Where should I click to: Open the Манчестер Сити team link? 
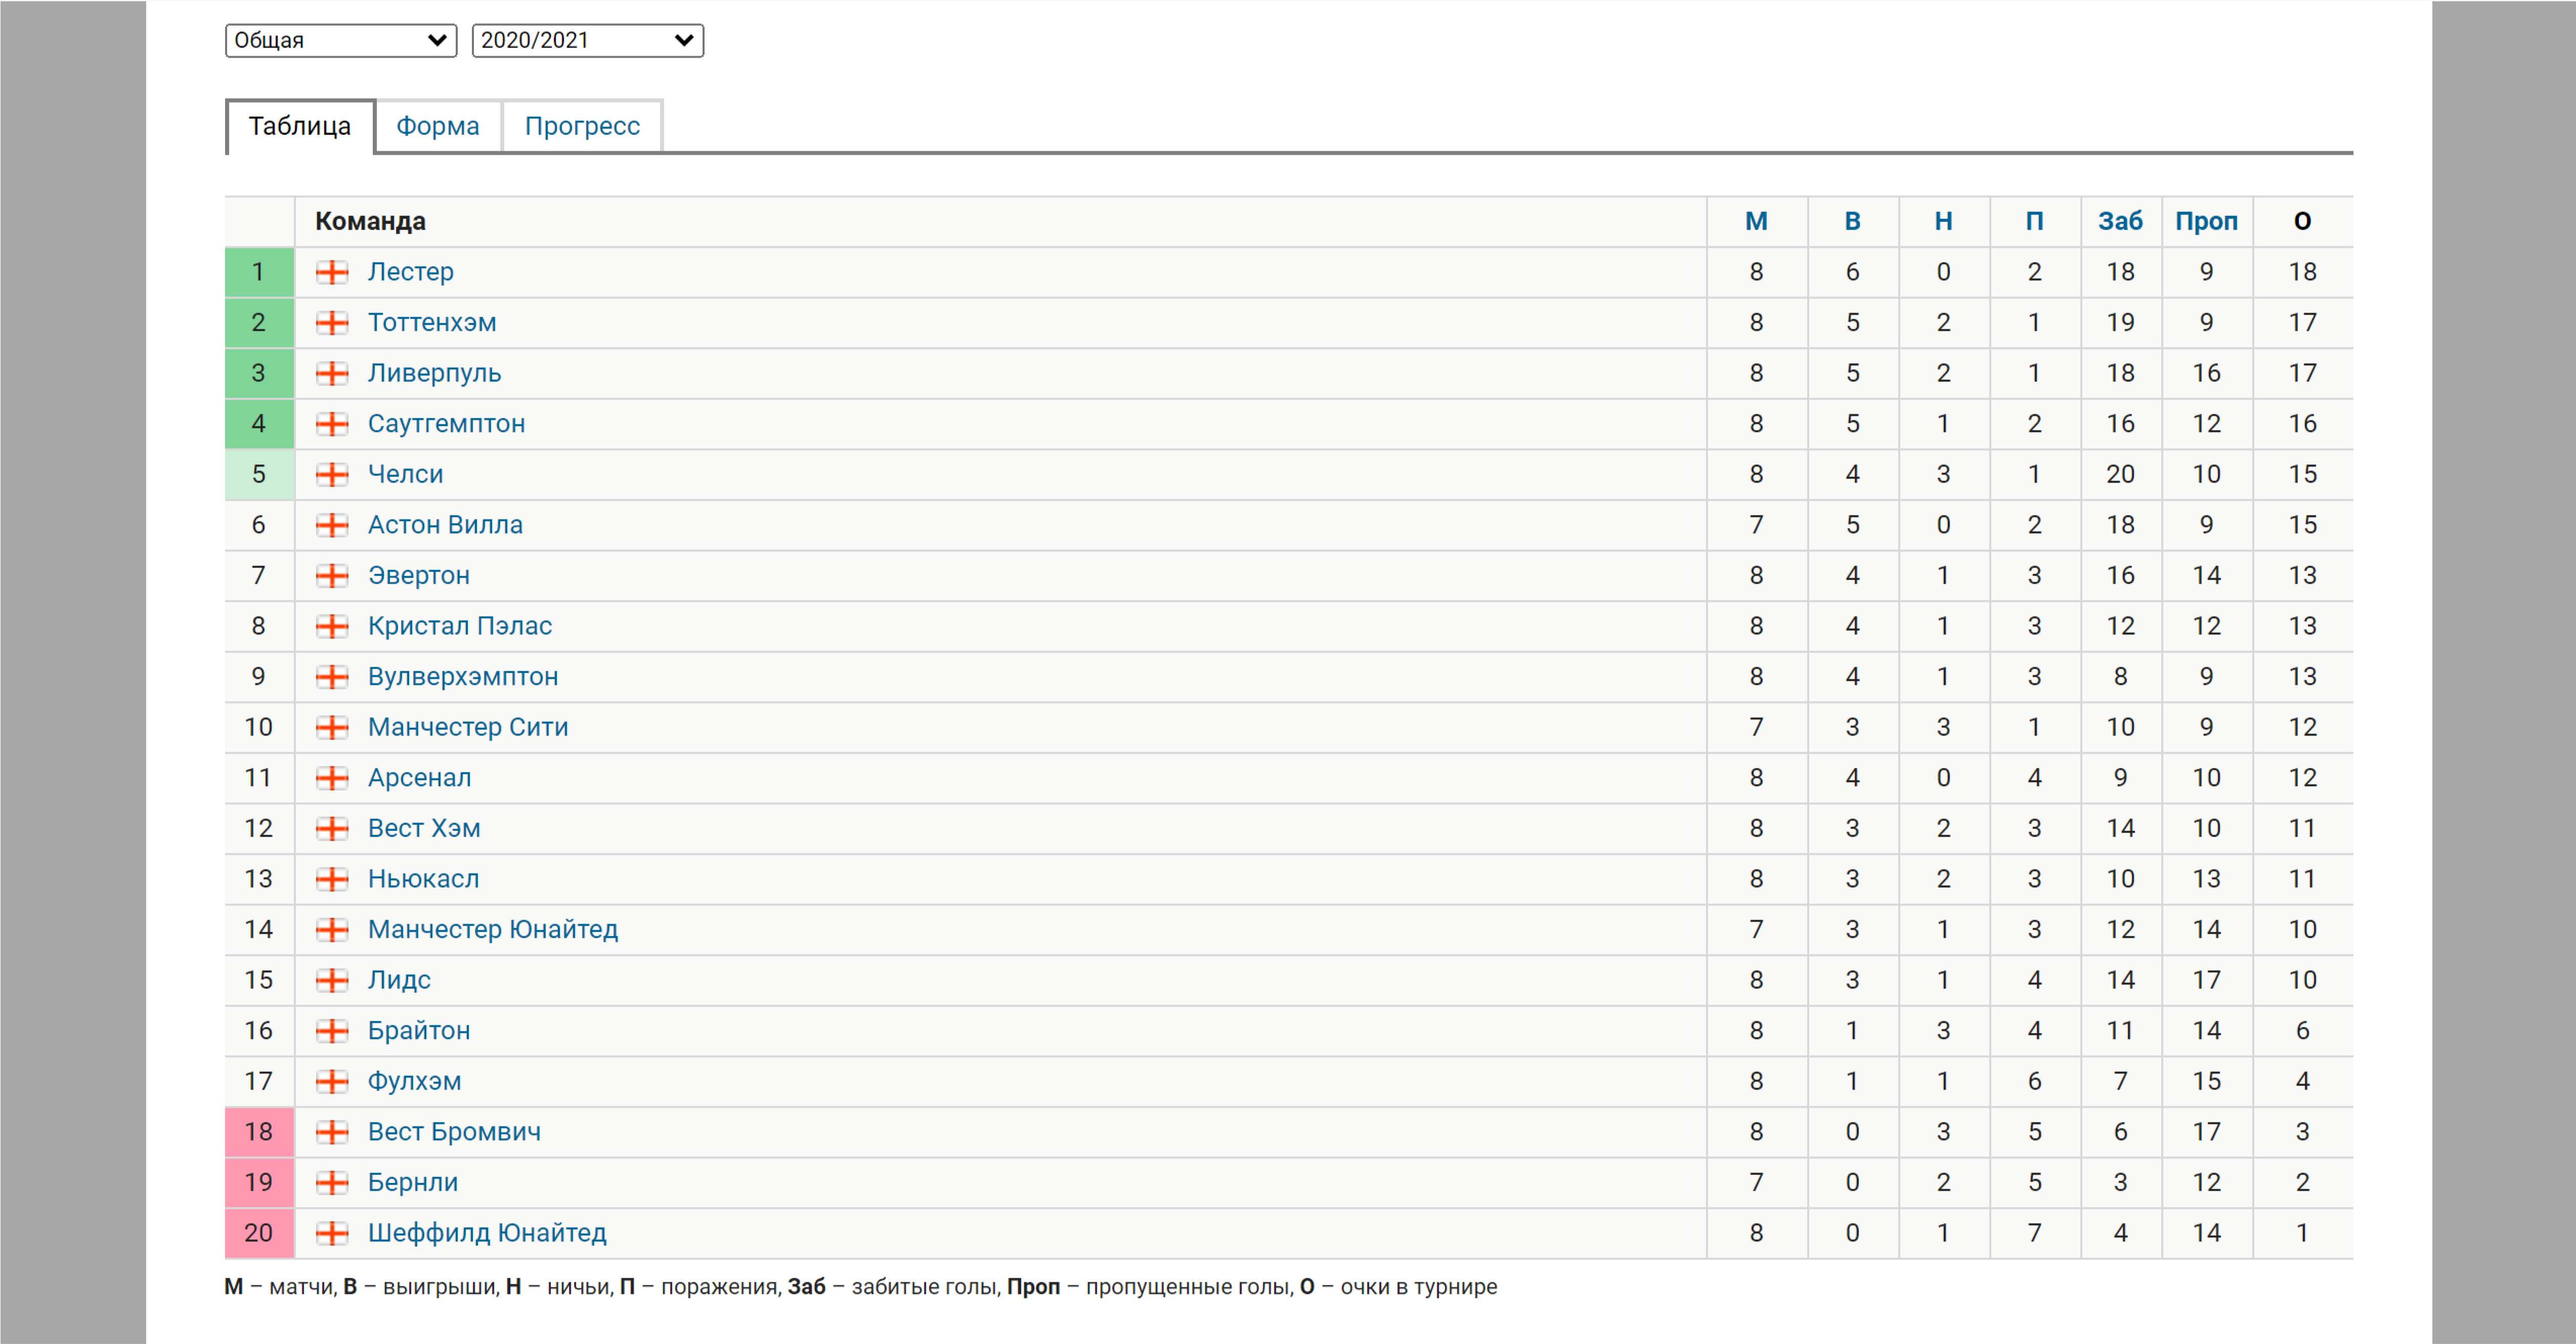pos(467,727)
